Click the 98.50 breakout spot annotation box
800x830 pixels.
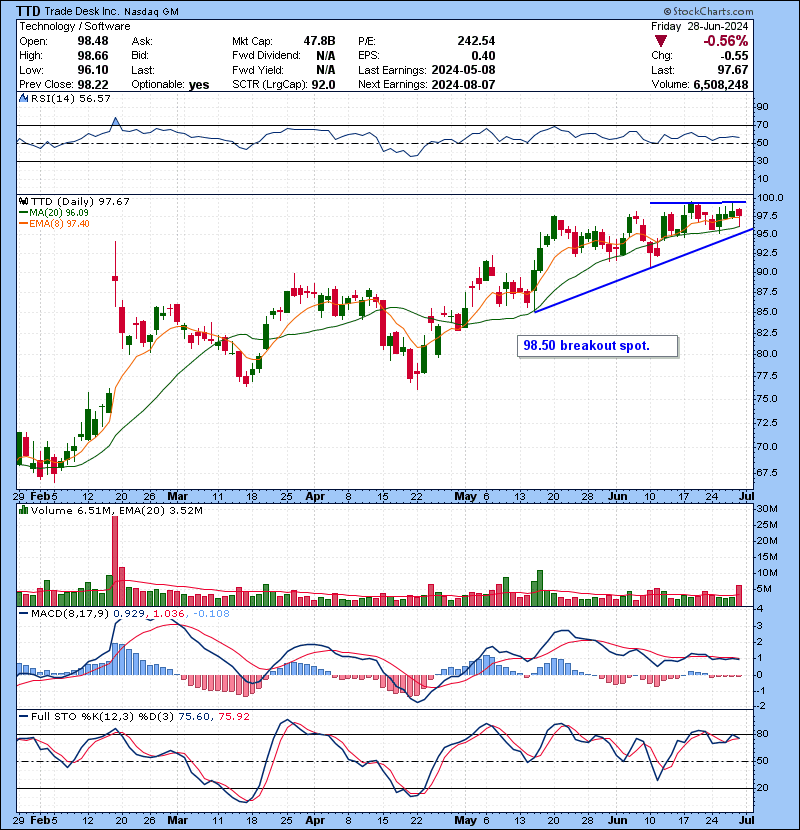point(597,346)
